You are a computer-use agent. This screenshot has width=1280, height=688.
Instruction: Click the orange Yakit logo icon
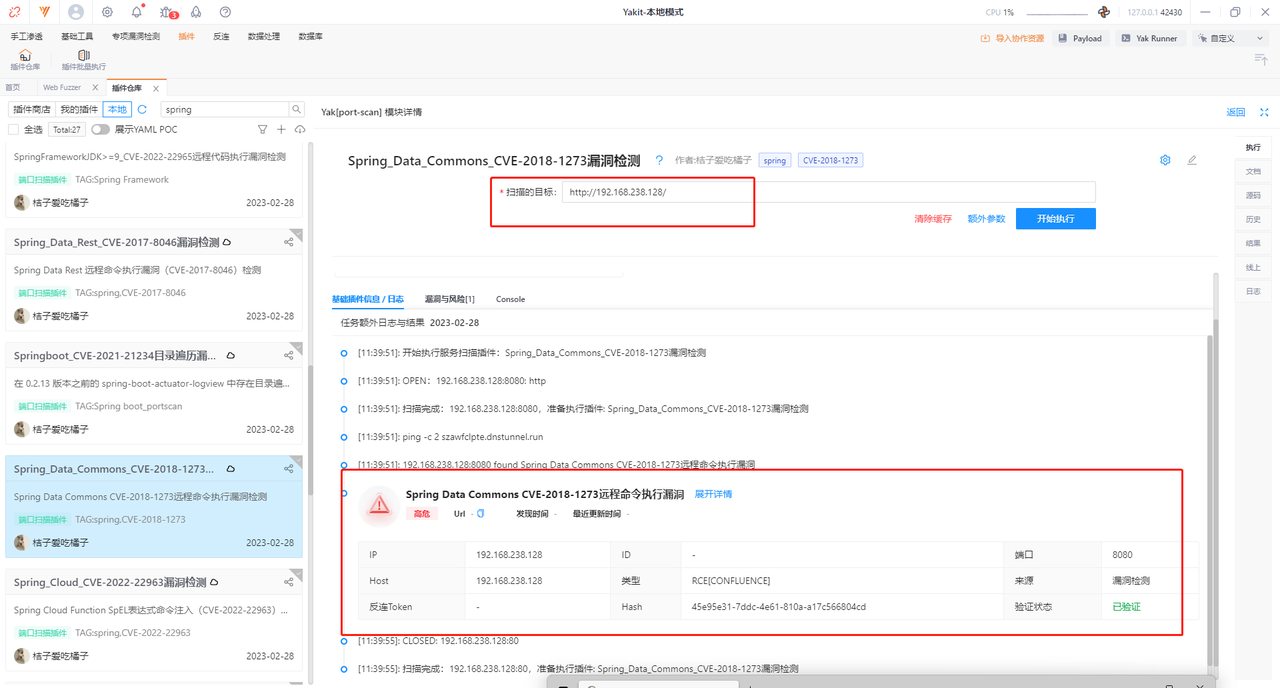coord(45,12)
